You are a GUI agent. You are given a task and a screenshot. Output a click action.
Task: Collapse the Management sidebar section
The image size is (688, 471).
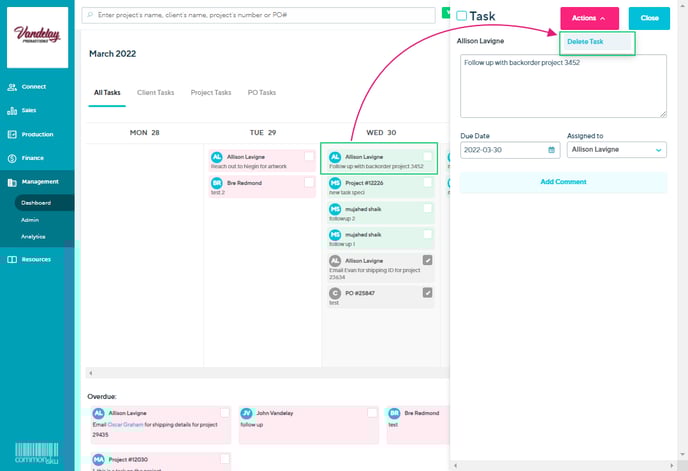click(x=40, y=182)
